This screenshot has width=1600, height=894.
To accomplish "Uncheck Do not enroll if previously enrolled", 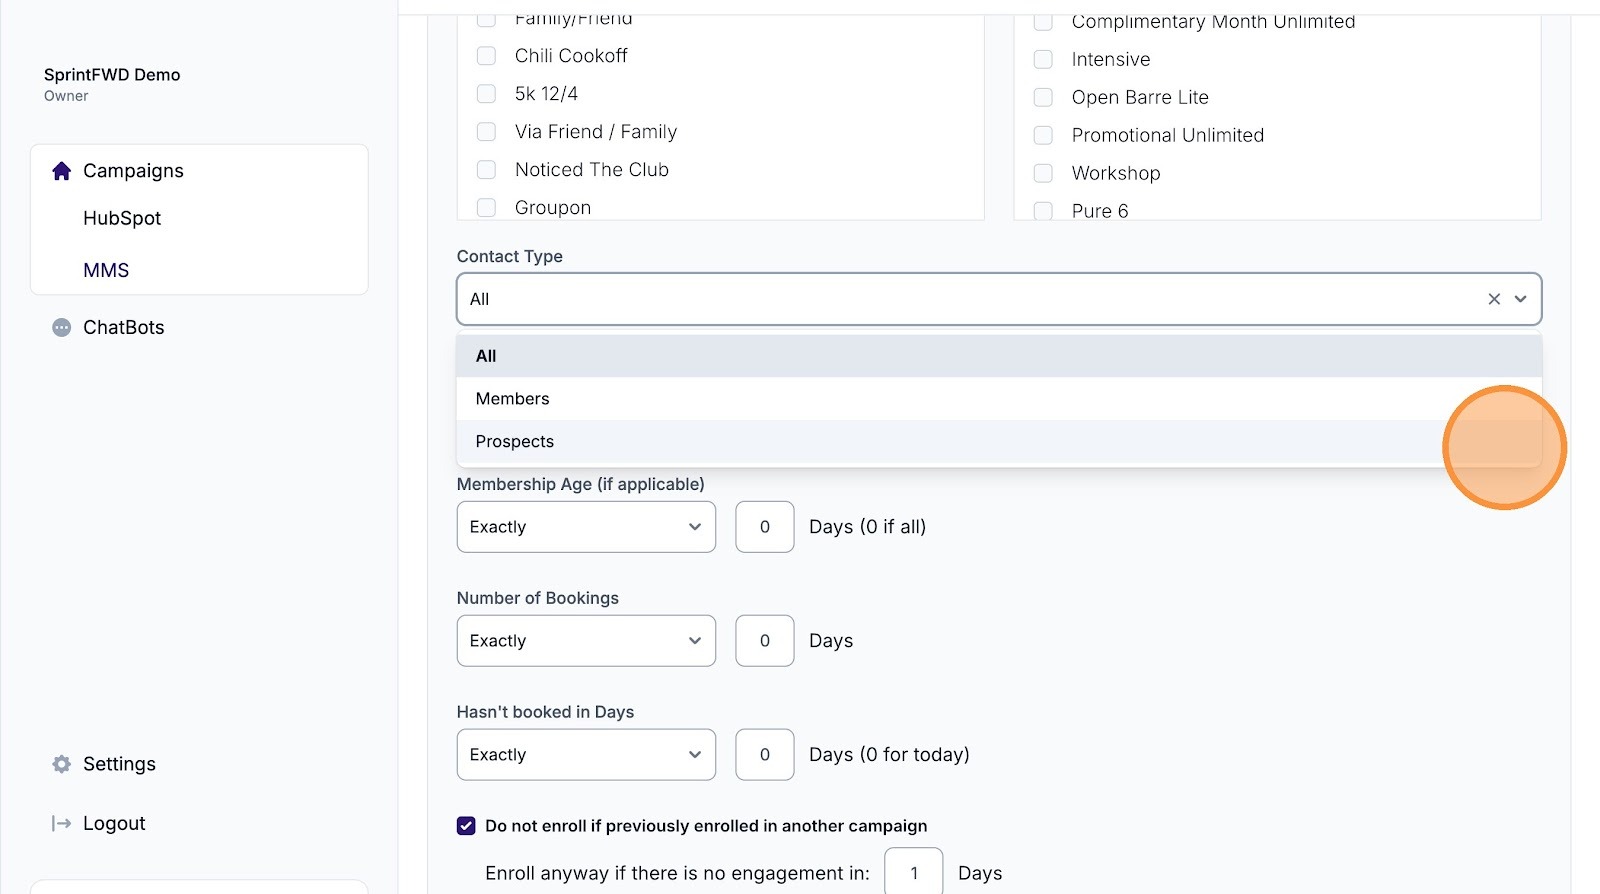I will pos(466,826).
